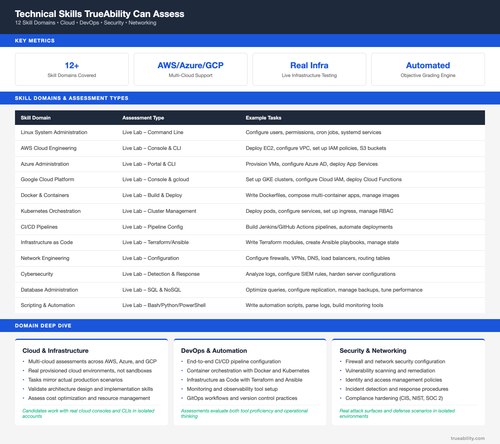The height and width of the screenshot is (444, 500).
Task: Click 'Infrastructure as Code' table cell
Action: point(47,242)
